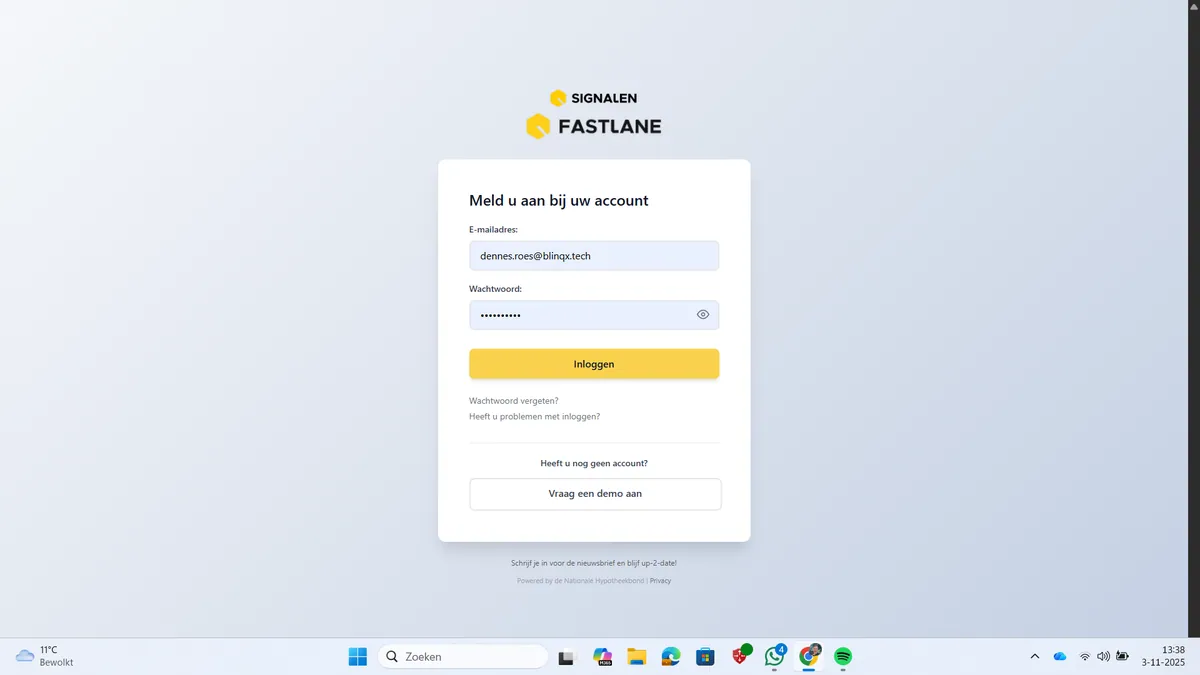Show the password with the eye icon
The image size is (1200, 675).
(x=703, y=315)
